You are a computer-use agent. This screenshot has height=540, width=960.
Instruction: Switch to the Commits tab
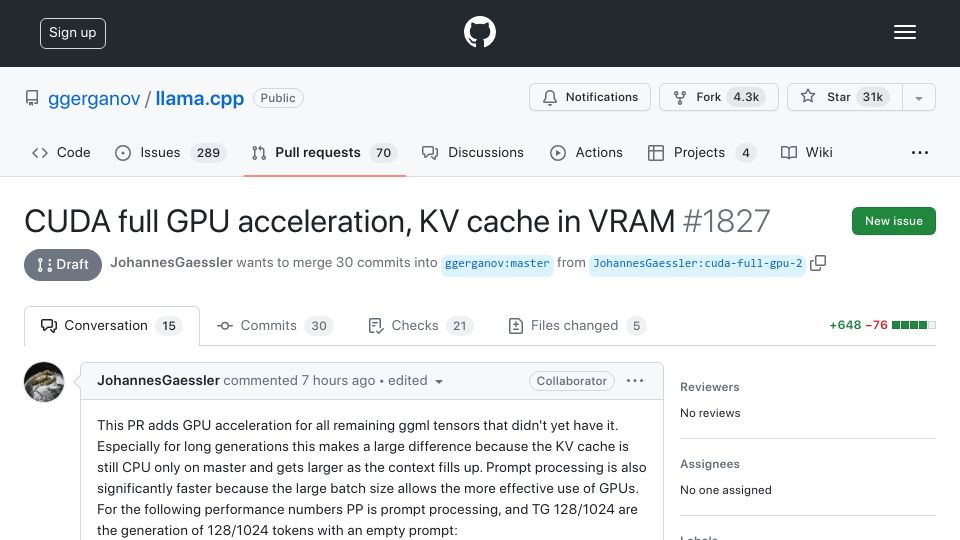pos(275,326)
